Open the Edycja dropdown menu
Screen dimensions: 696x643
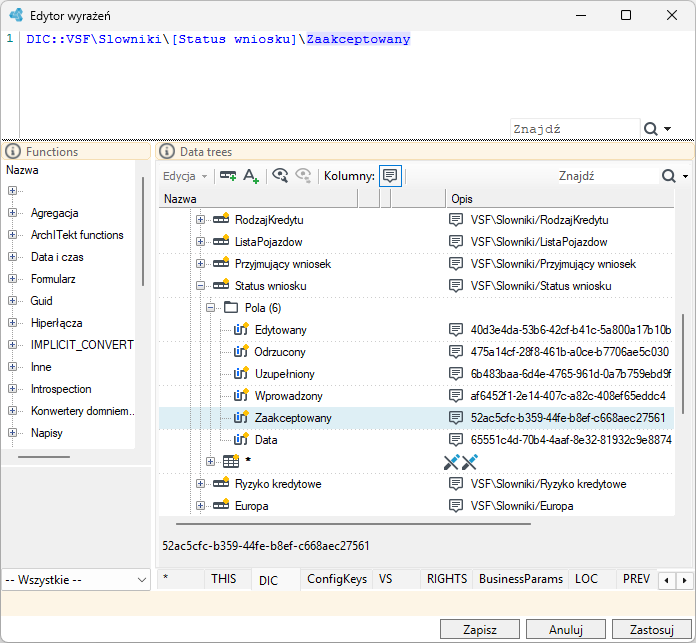(x=185, y=176)
